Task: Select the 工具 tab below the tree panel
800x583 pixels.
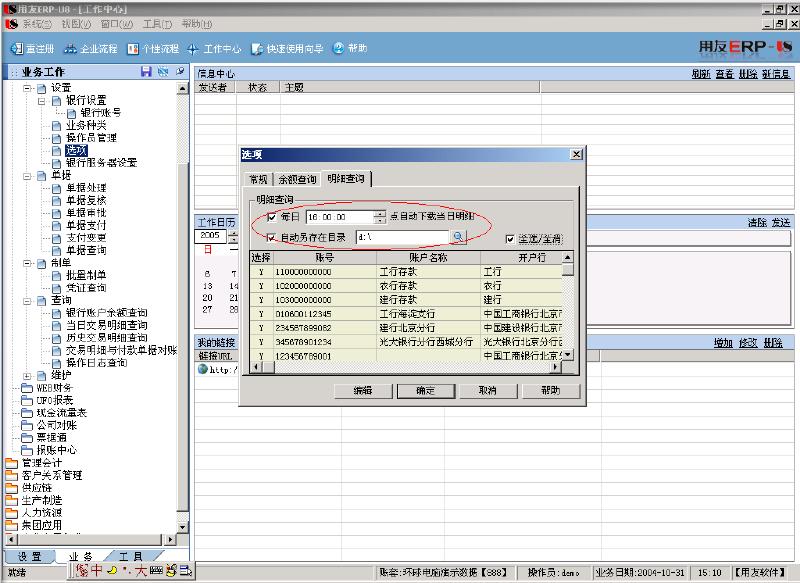Action: coord(131,556)
